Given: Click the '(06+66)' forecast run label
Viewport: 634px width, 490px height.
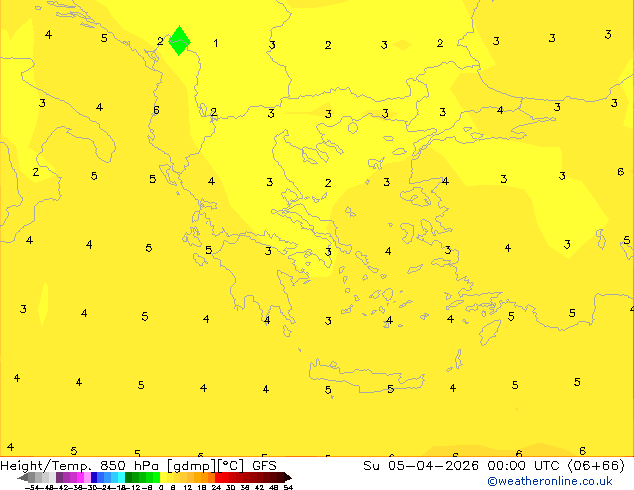Looking at the screenshot, I should (x=596, y=466).
